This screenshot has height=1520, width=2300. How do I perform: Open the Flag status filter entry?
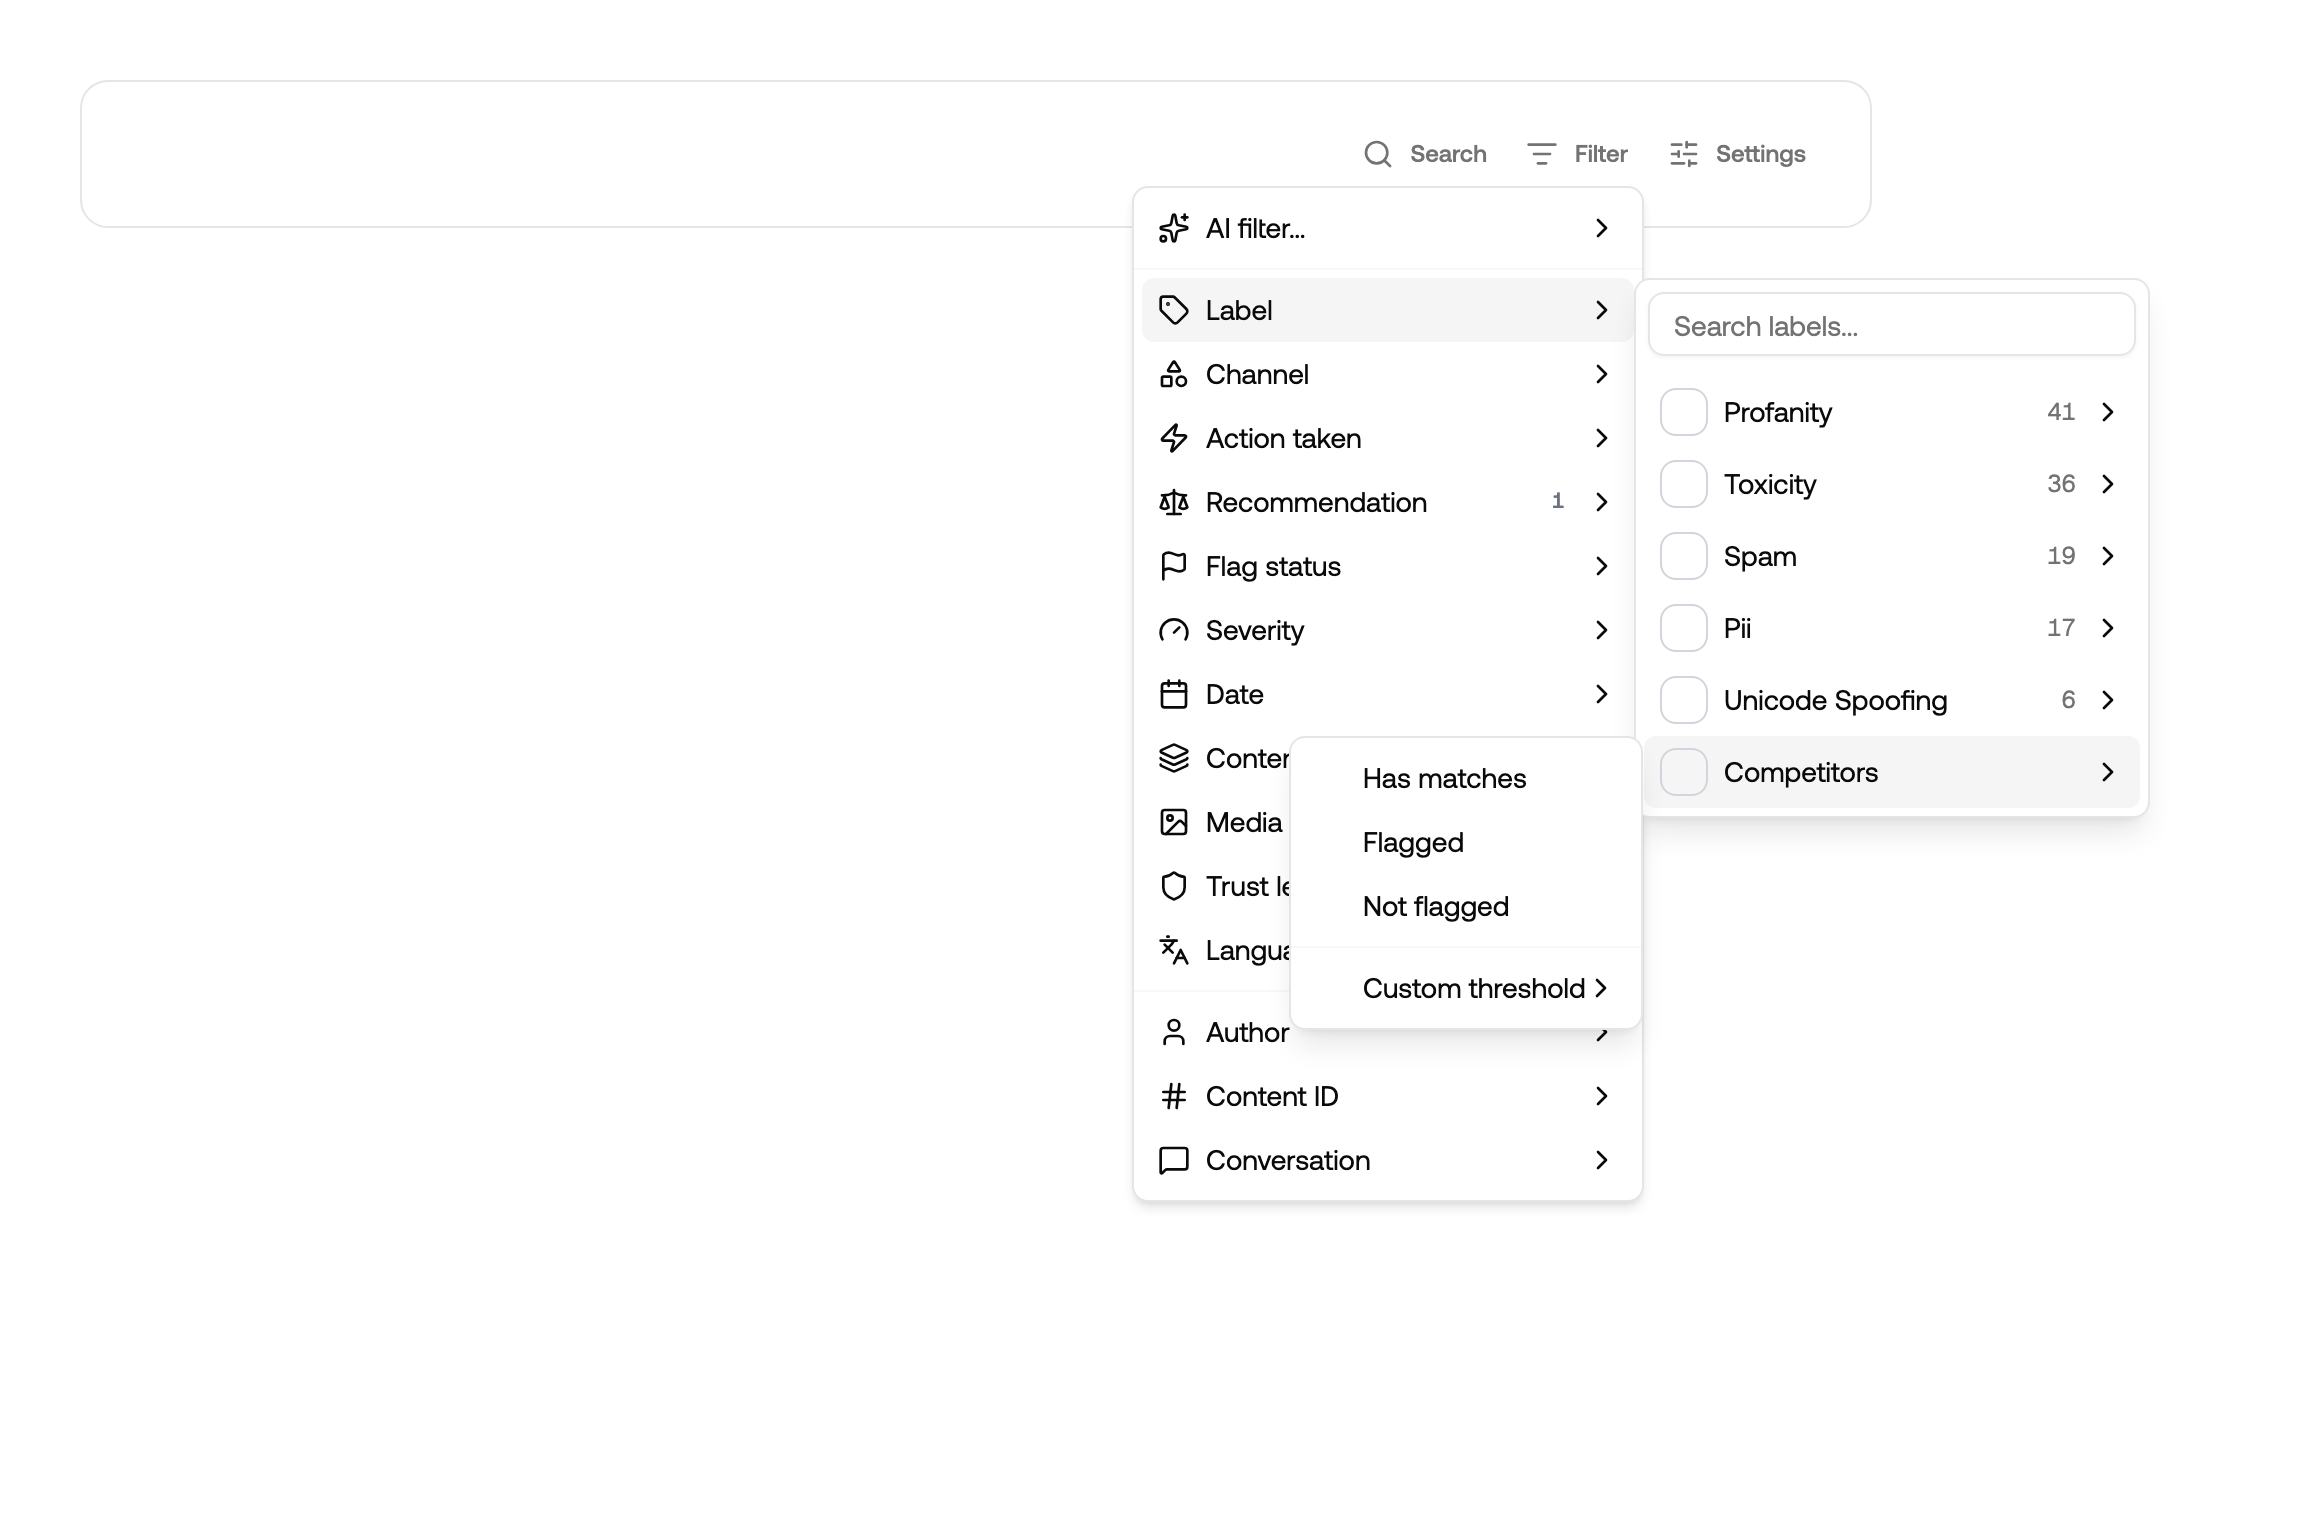click(1388, 566)
